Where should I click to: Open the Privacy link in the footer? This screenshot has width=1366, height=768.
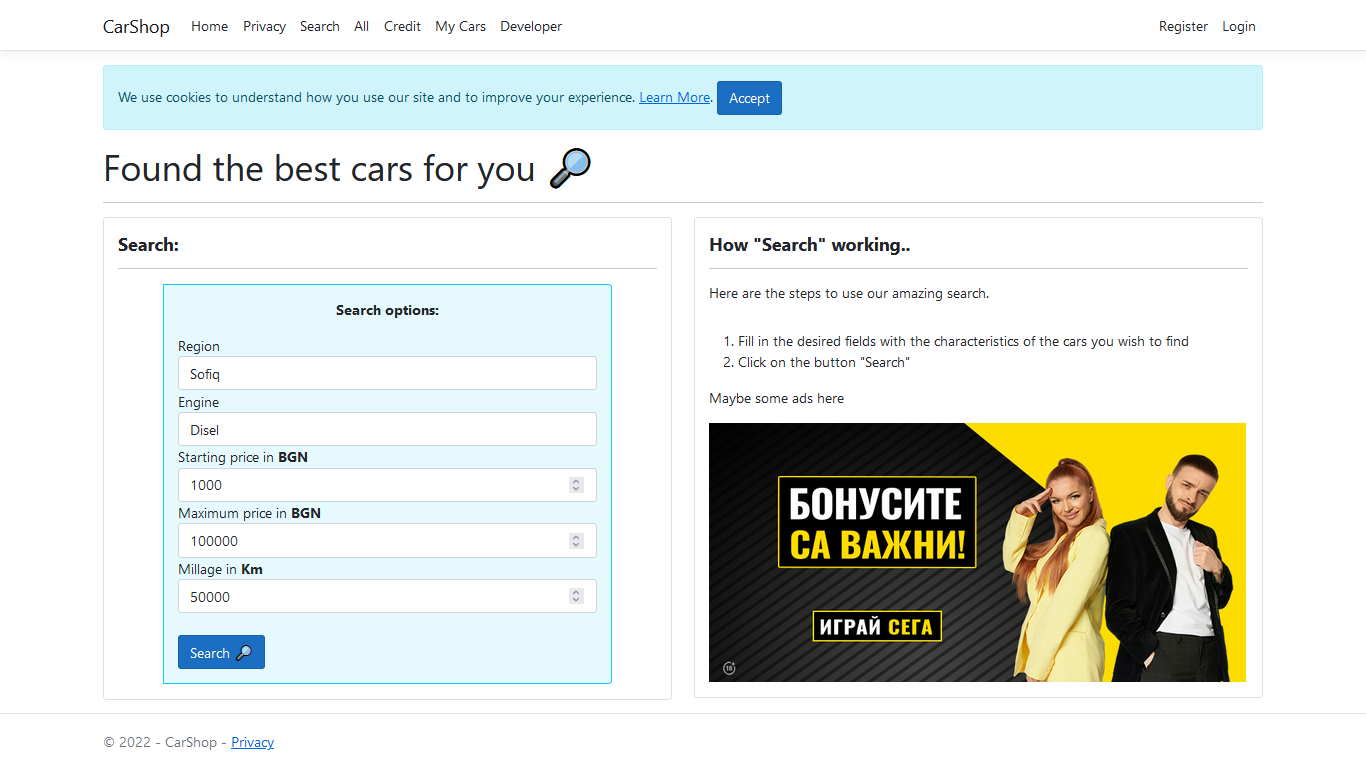pos(252,742)
